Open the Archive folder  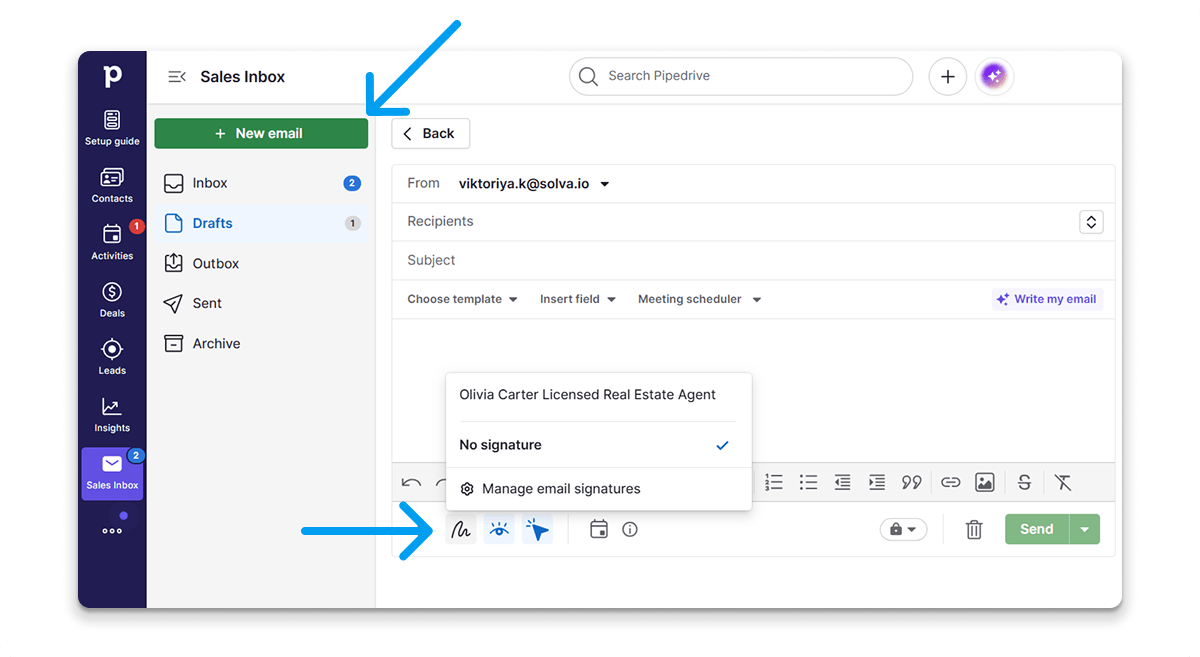[261, 343]
